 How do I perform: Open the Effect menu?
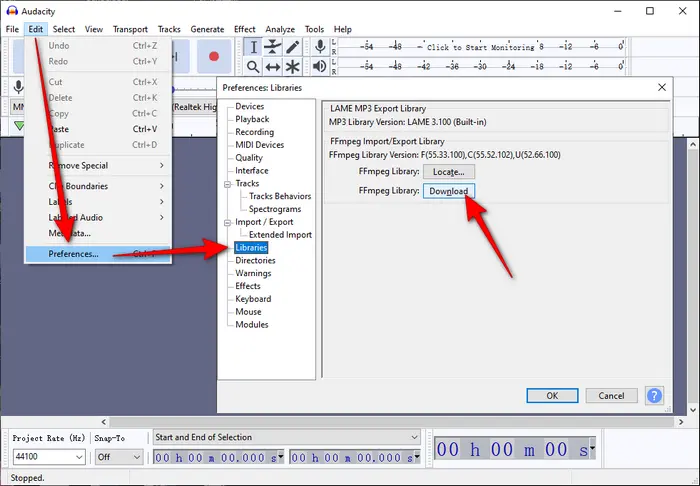245,29
